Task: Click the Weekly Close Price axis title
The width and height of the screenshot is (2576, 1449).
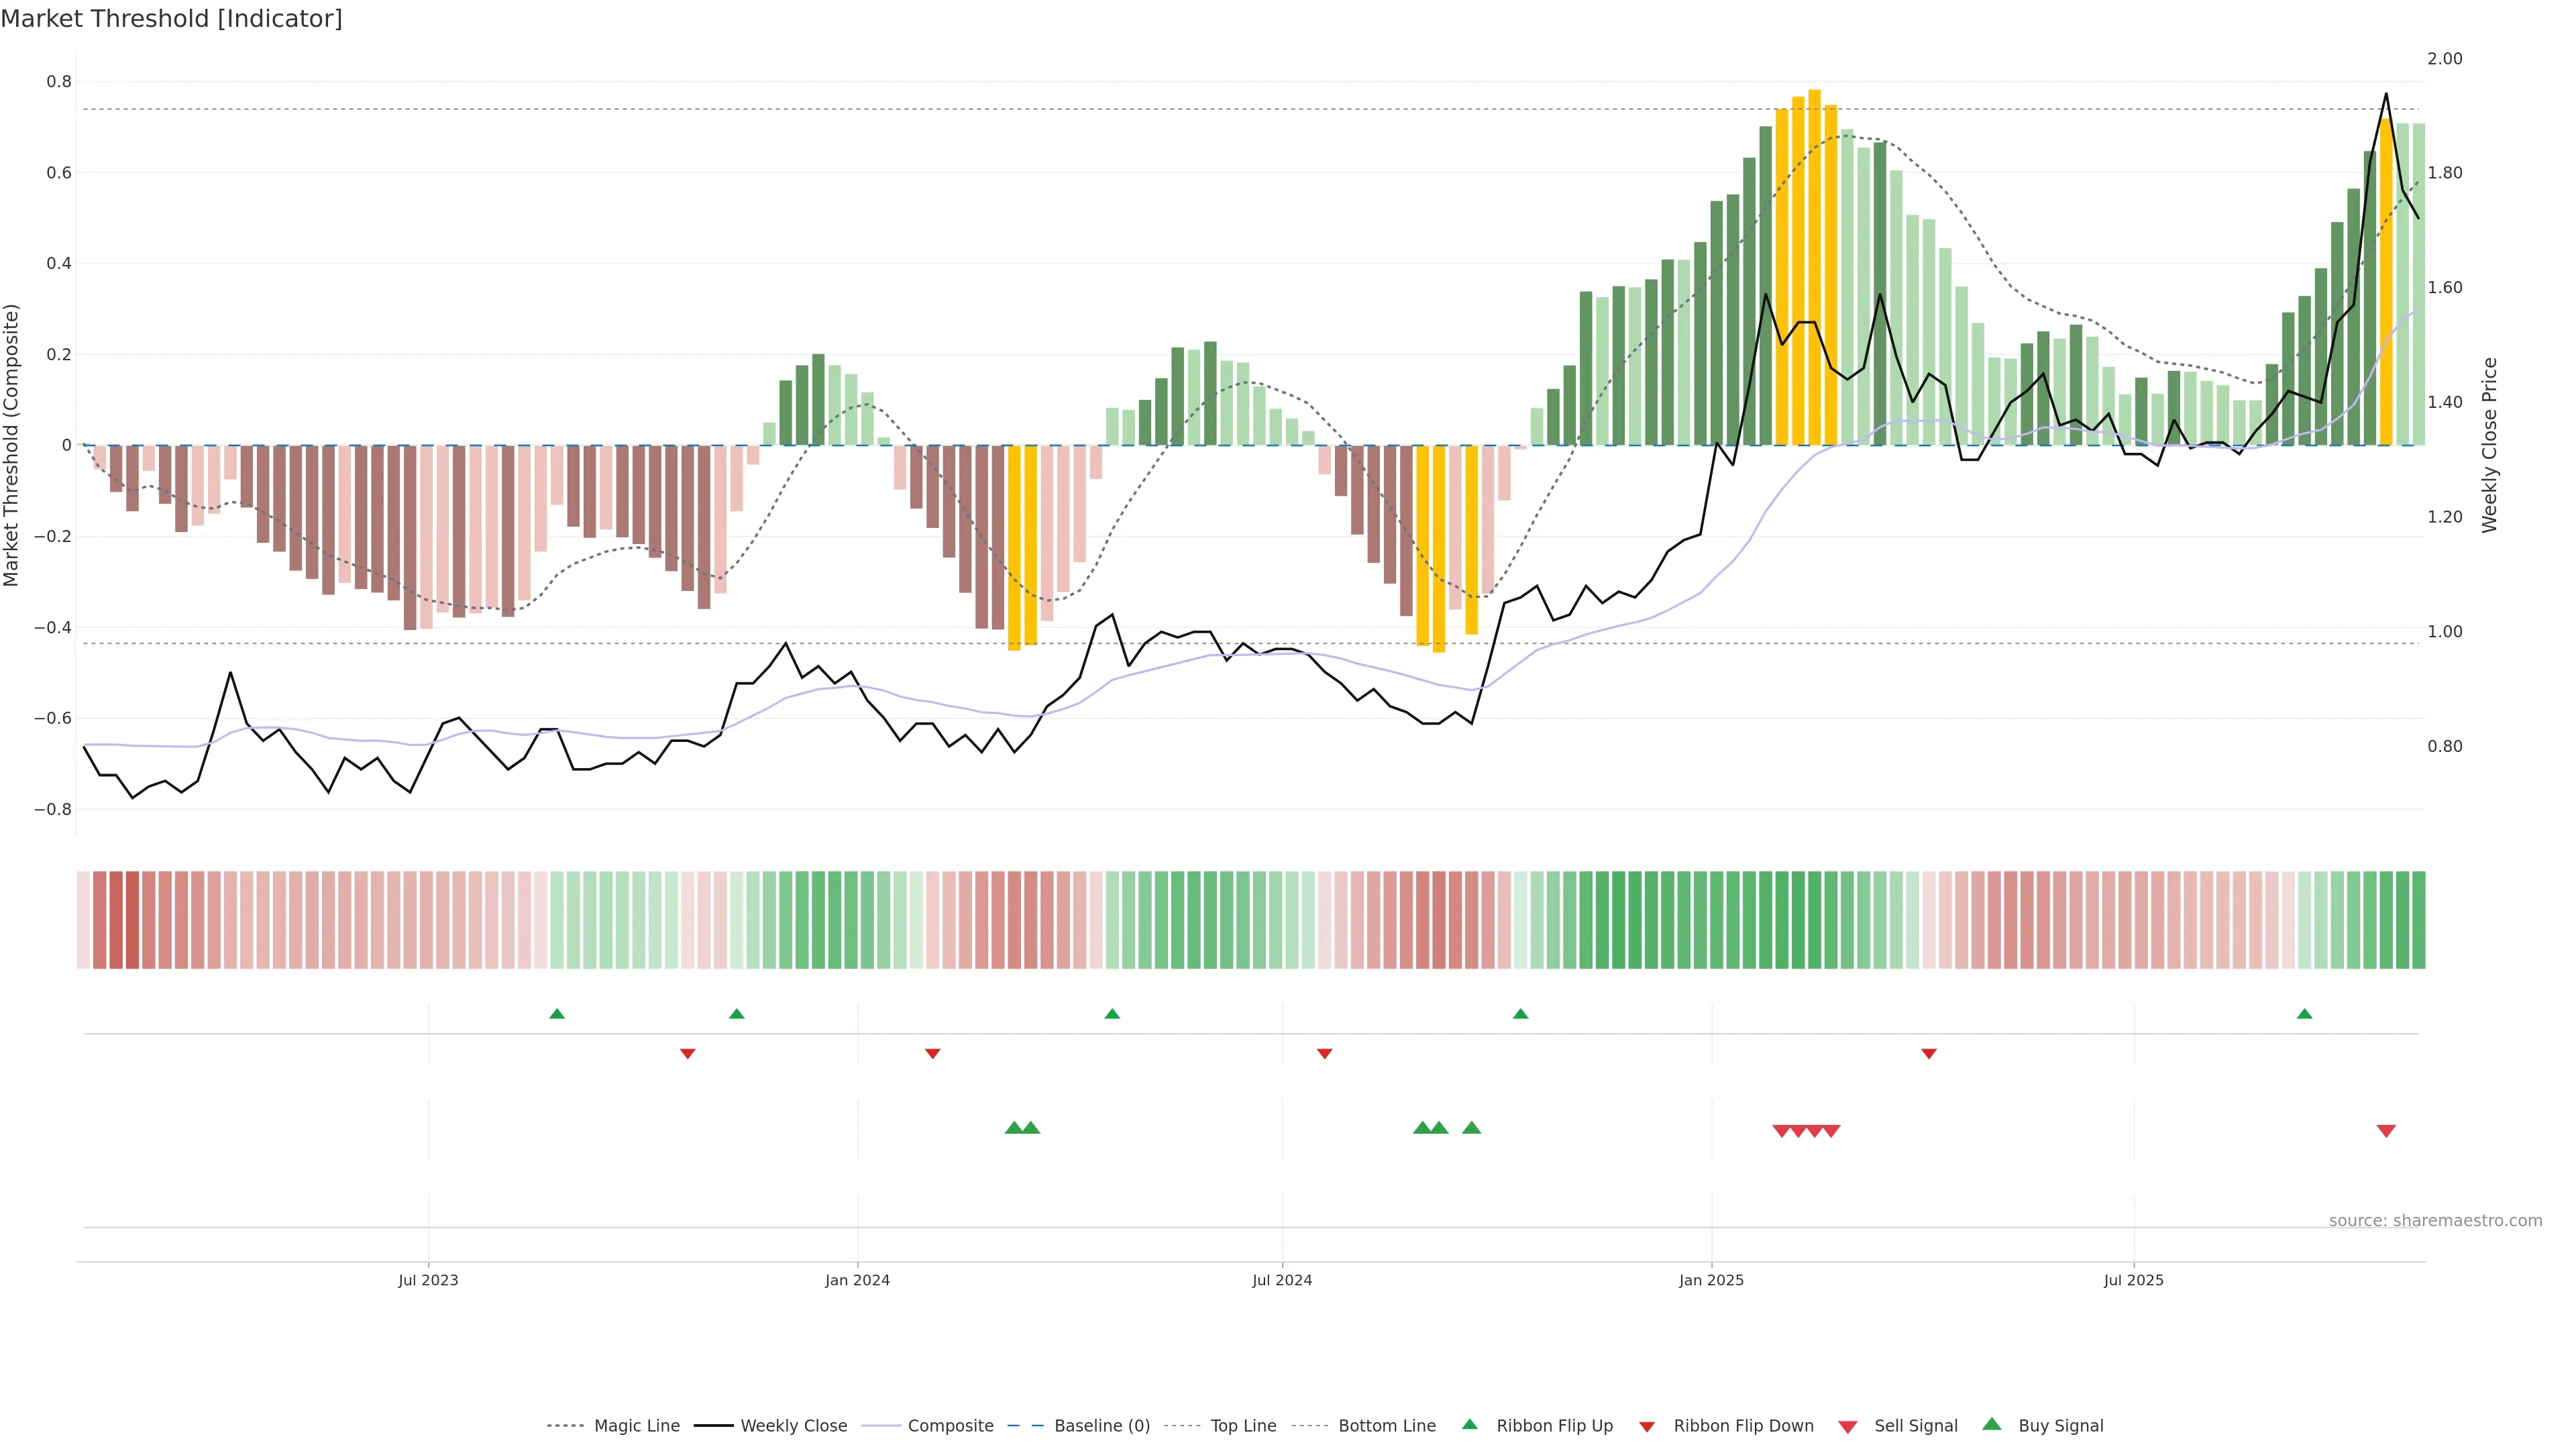Action: point(2489,445)
